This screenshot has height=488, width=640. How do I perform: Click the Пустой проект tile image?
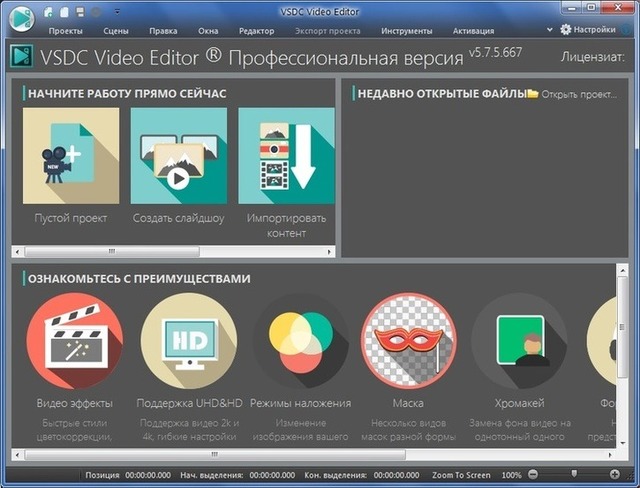(x=71, y=156)
